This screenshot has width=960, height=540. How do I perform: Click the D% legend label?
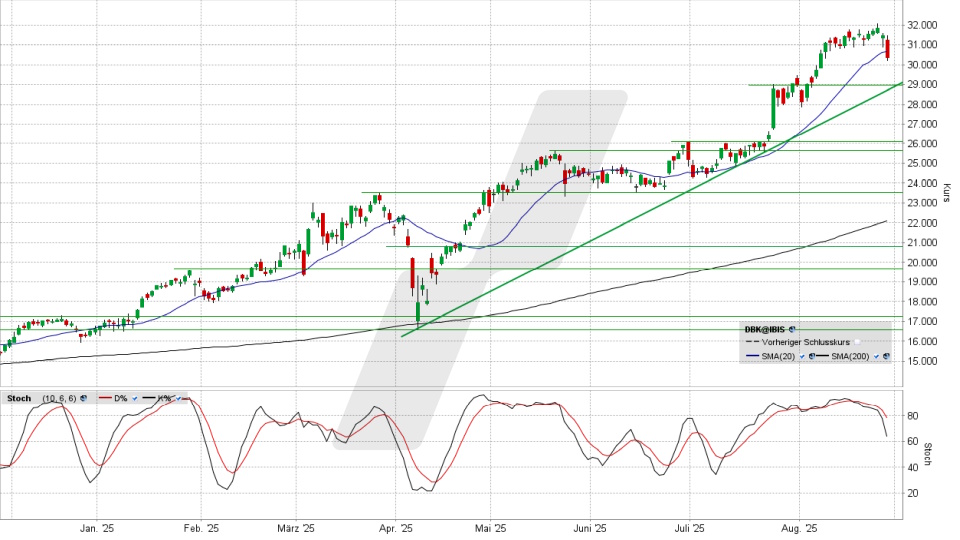[121, 398]
